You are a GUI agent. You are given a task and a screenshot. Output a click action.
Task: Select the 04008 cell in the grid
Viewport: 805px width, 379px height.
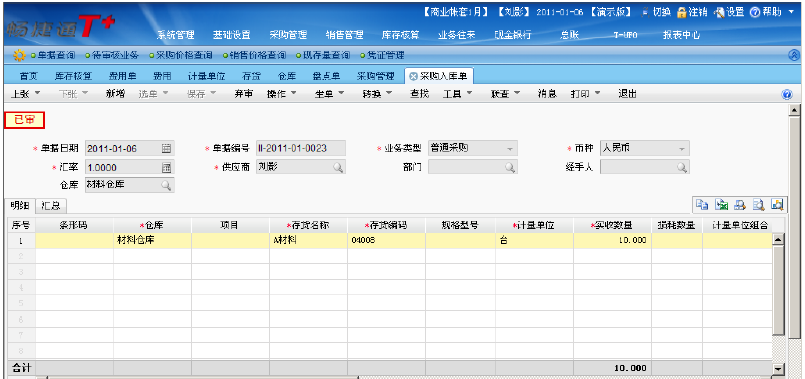coord(387,240)
